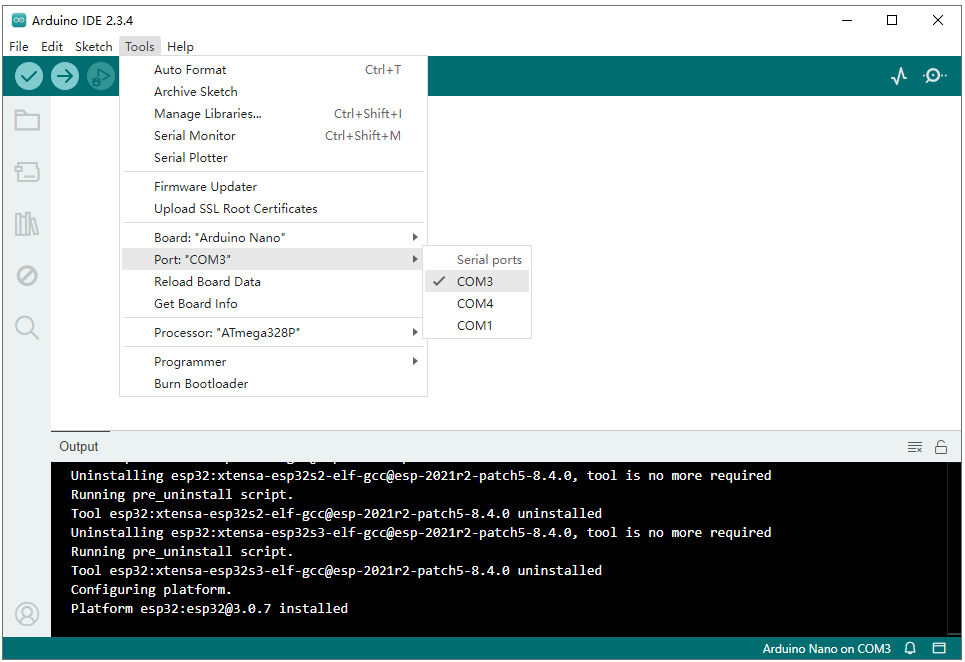Open Serial Monitor icon in toolbar
Screen dimensions: 965x662
(934, 76)
